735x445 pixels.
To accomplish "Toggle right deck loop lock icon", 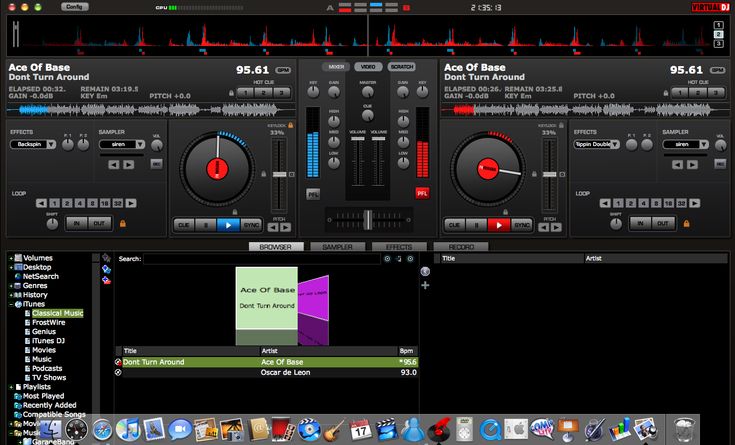I will [x=686, y=224].
